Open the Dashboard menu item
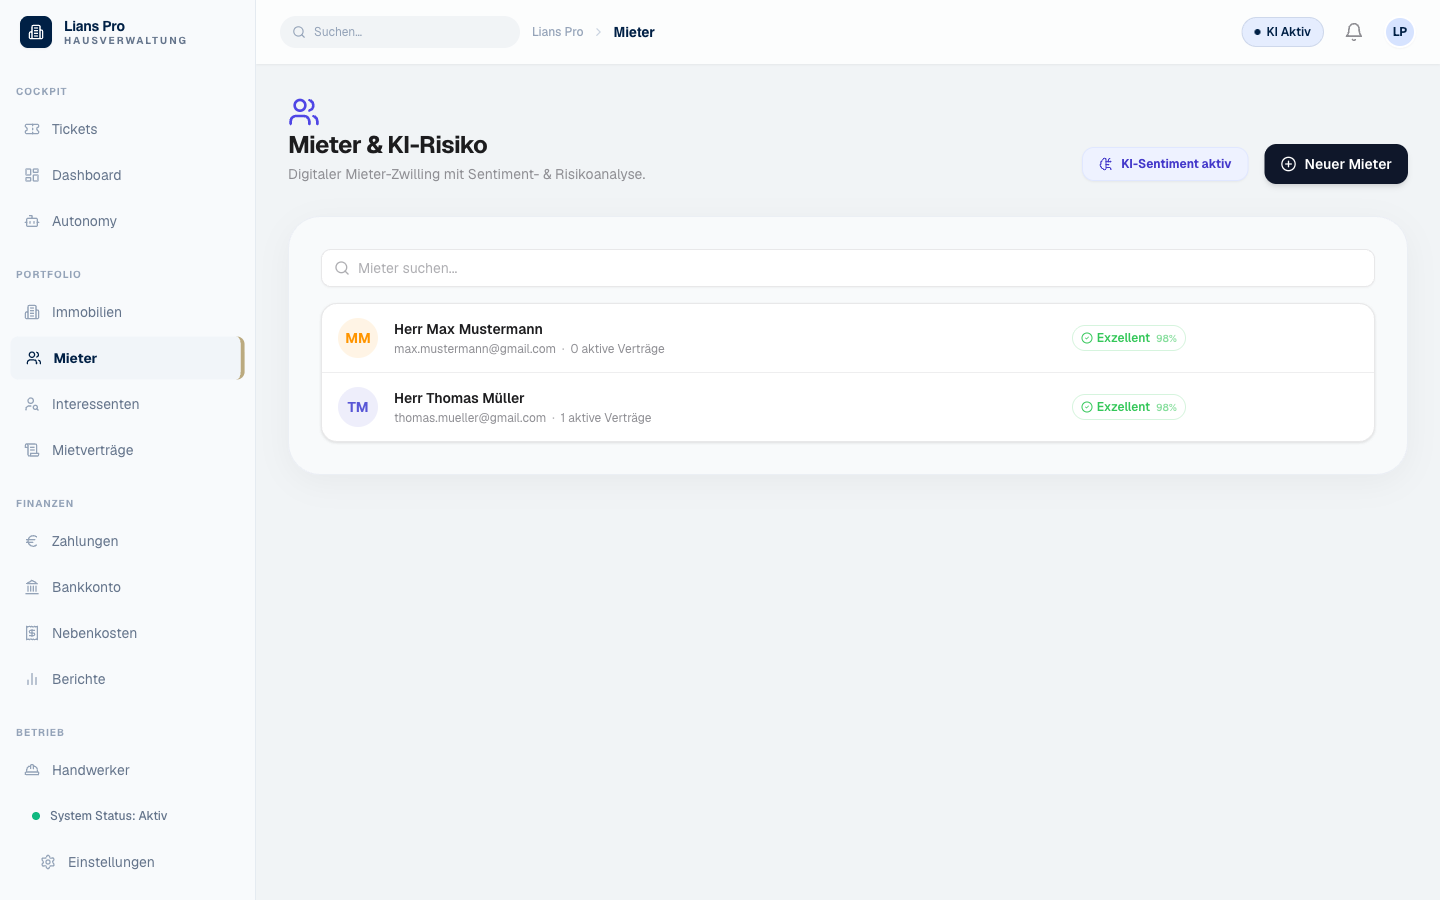 (86, 175)
